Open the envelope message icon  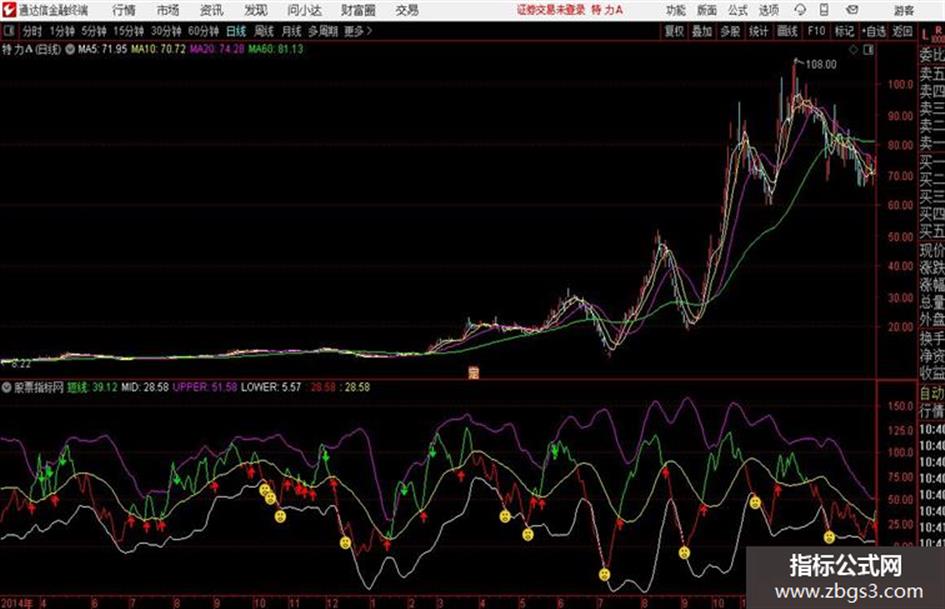click(x=852, y=10)
